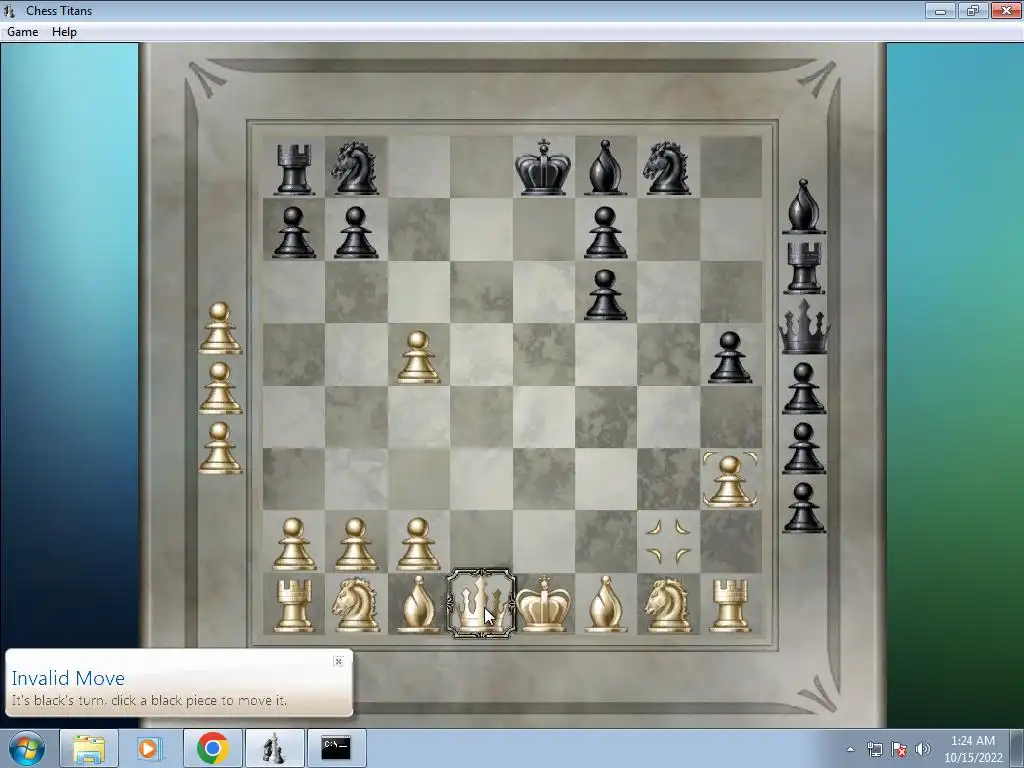1024x768 pixels.
Task: Show hidden system tray icons
Action: pyautogui.click(x=850, y=749)
